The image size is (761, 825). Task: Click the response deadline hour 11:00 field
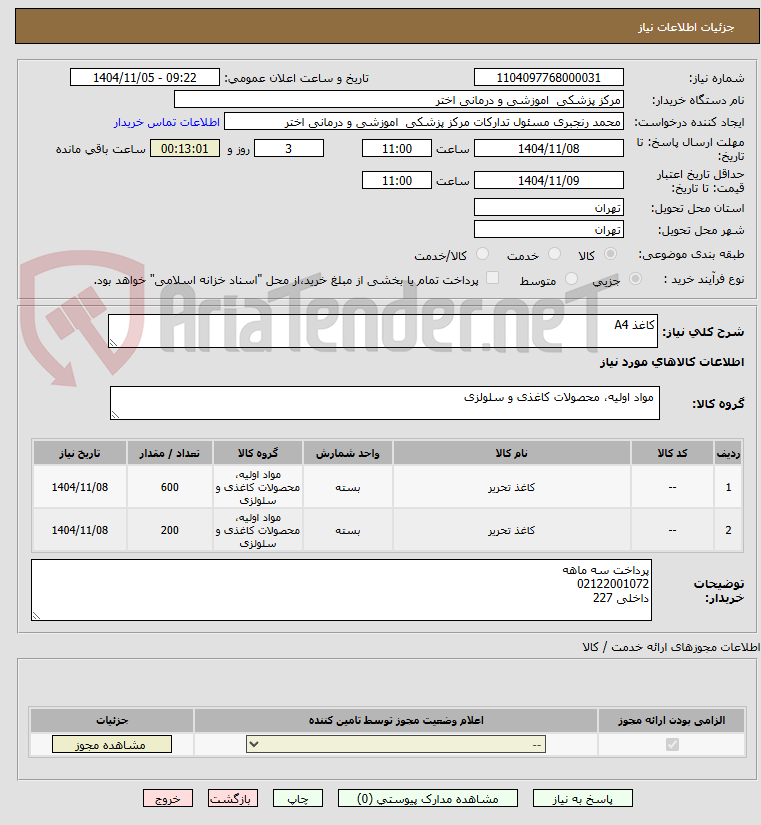(x=397, y=148)
